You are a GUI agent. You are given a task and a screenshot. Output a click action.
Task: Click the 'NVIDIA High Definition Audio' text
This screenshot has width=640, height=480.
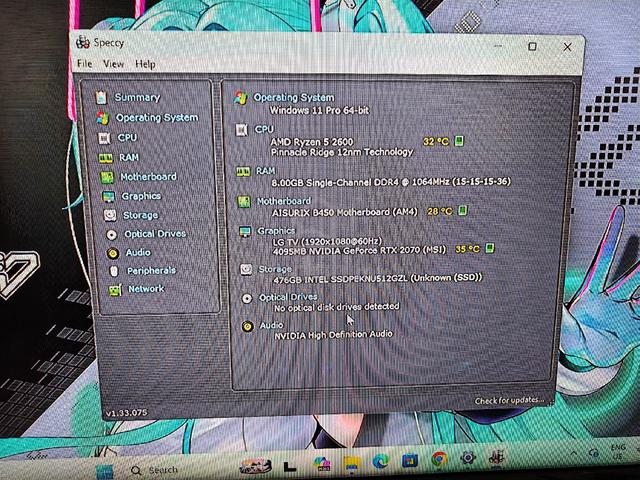coord(333,335)
